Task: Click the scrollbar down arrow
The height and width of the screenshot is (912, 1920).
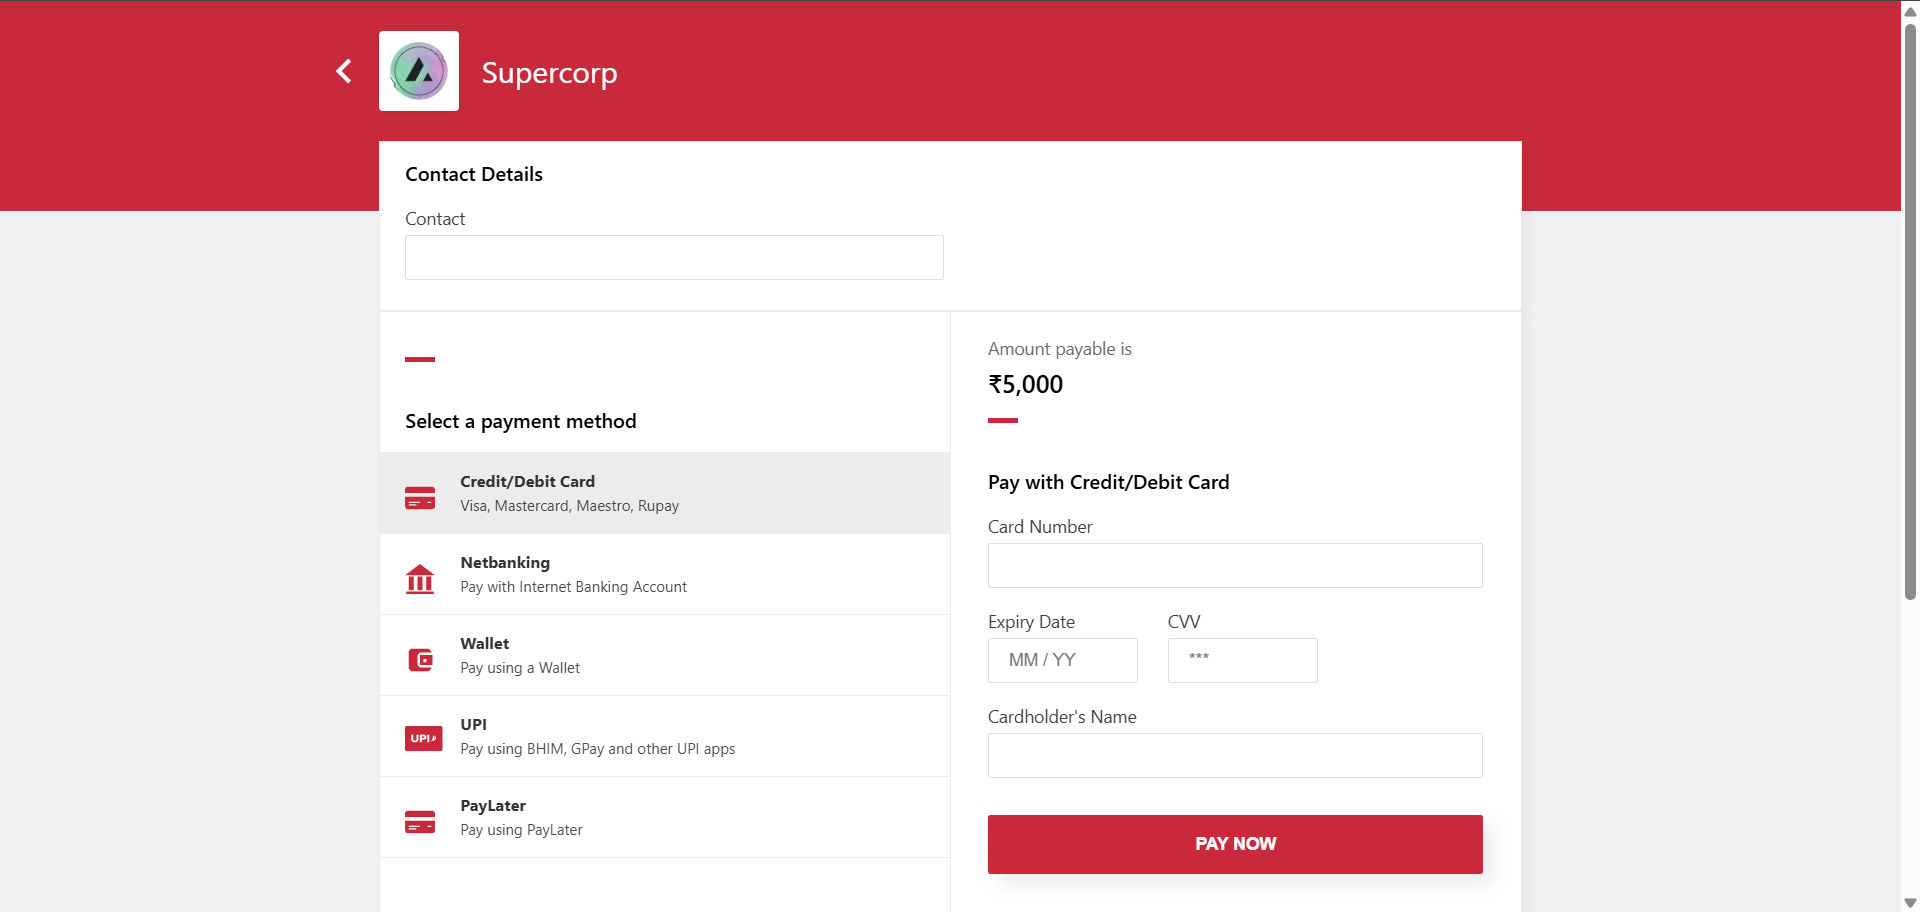Action: [x=1910, y=903]
